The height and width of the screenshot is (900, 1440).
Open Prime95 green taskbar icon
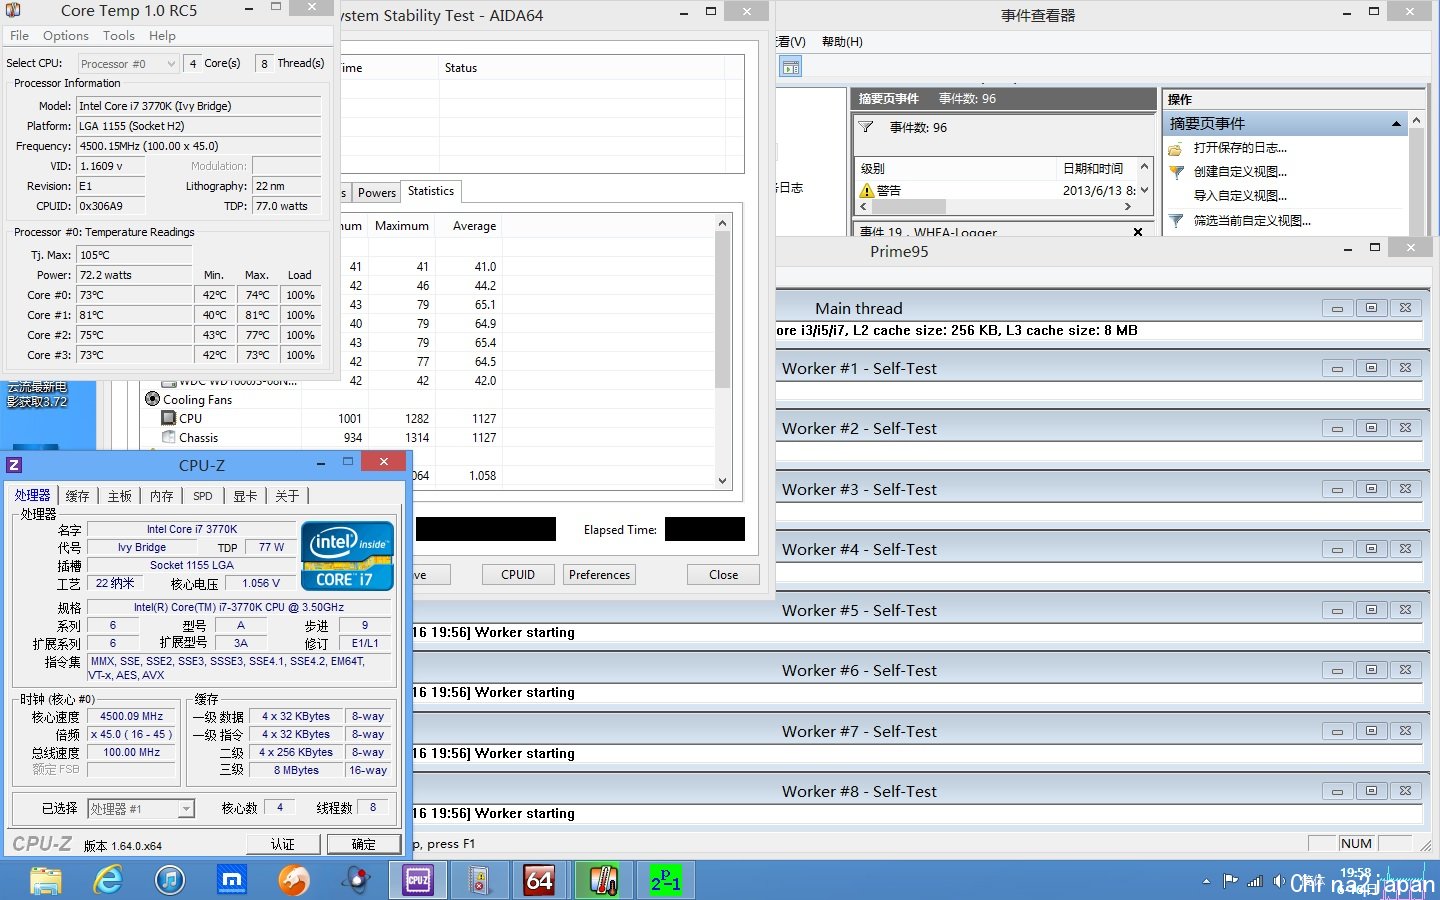665,880
